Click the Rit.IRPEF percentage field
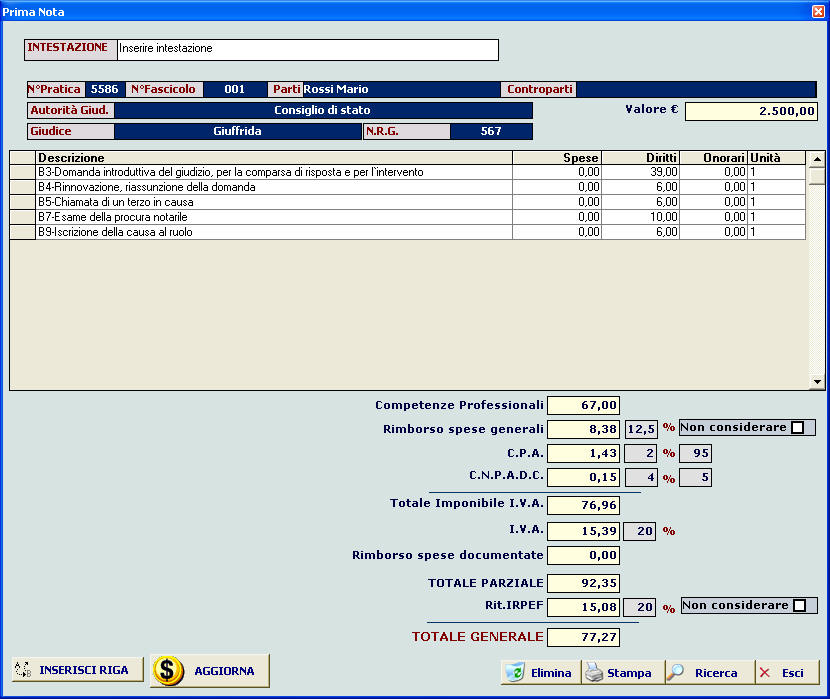 point(639,607)
